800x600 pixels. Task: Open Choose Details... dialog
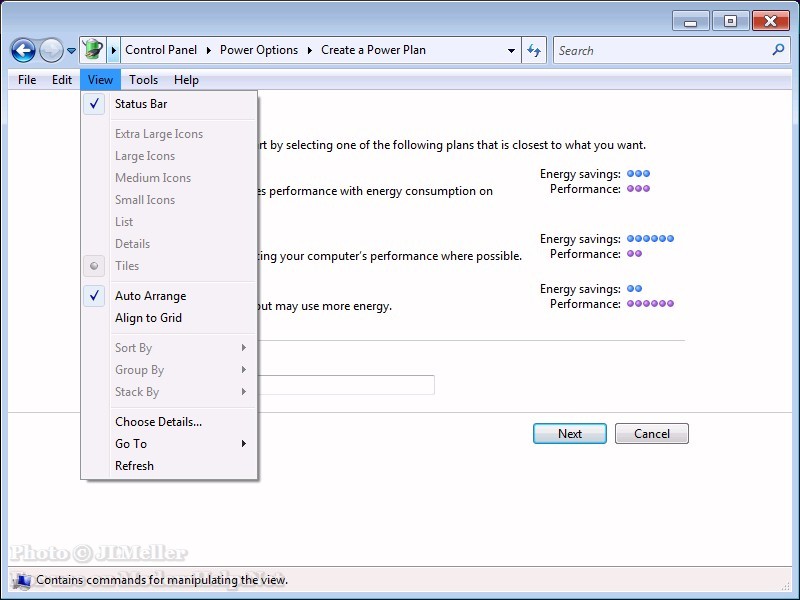169,422
